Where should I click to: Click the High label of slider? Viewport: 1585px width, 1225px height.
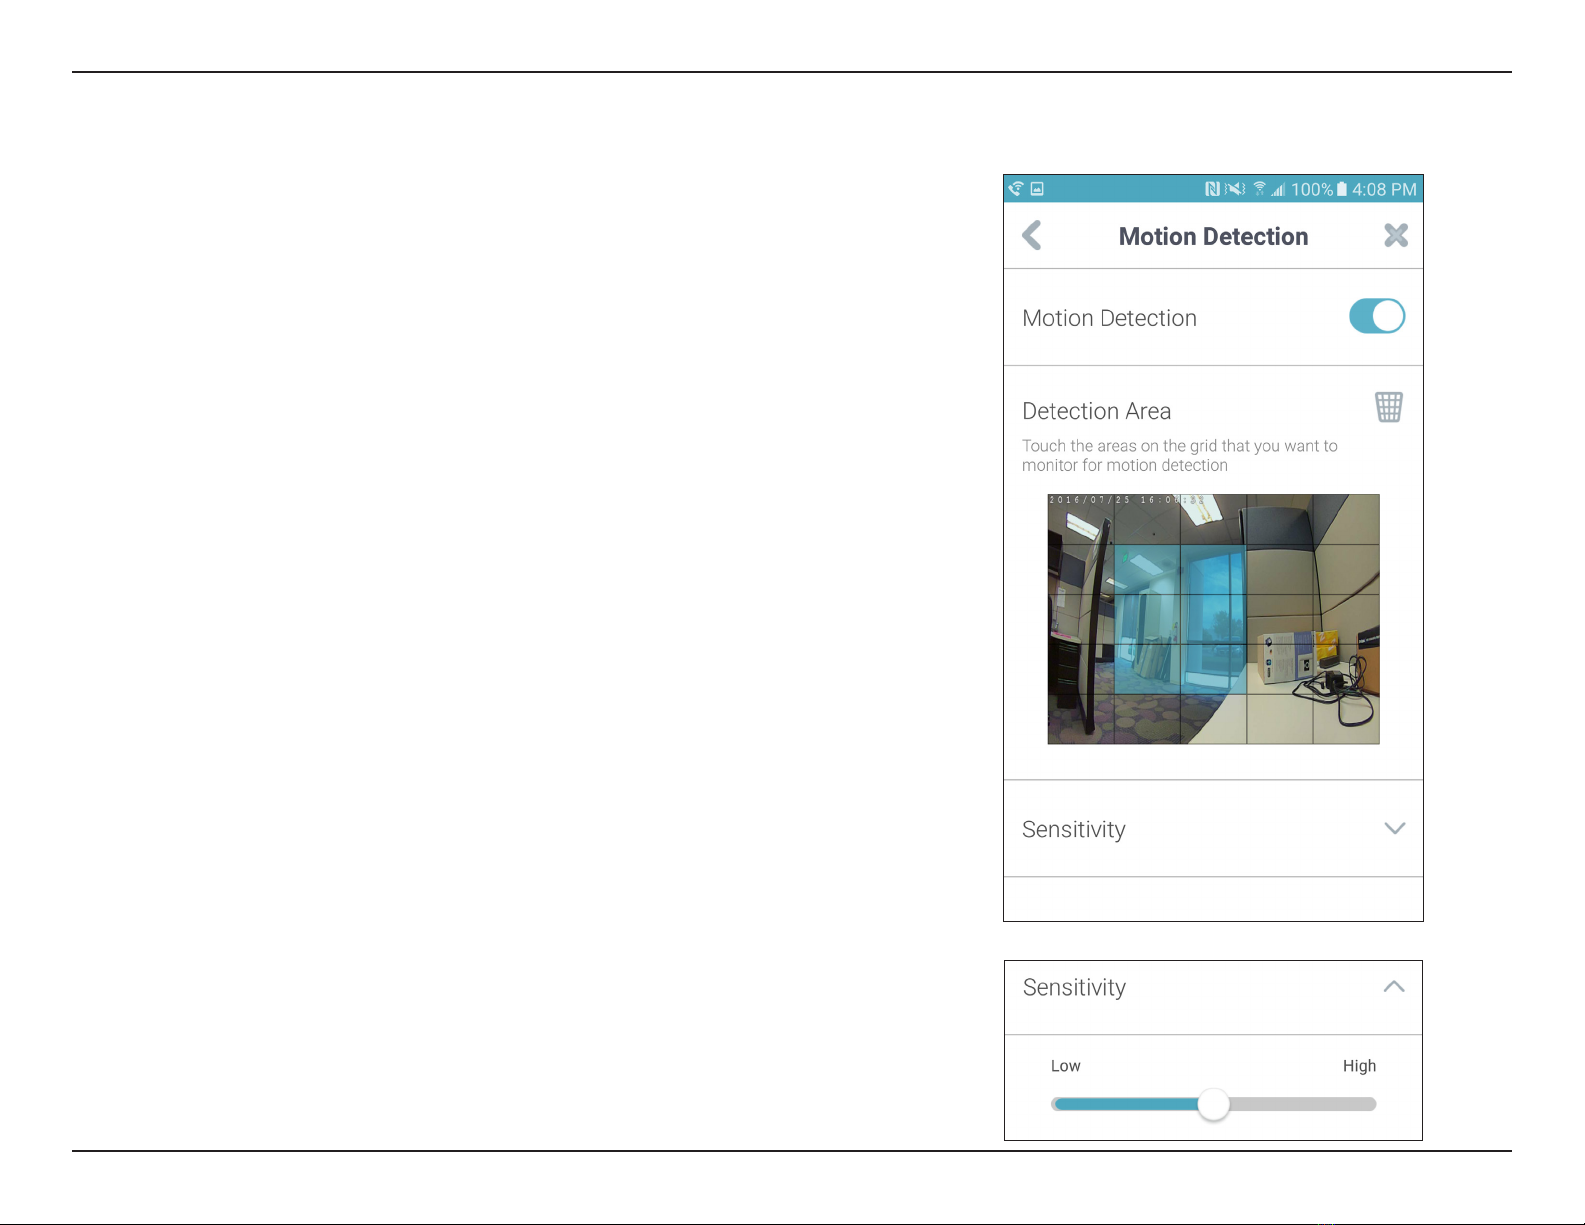[x=1359, y=1066]
